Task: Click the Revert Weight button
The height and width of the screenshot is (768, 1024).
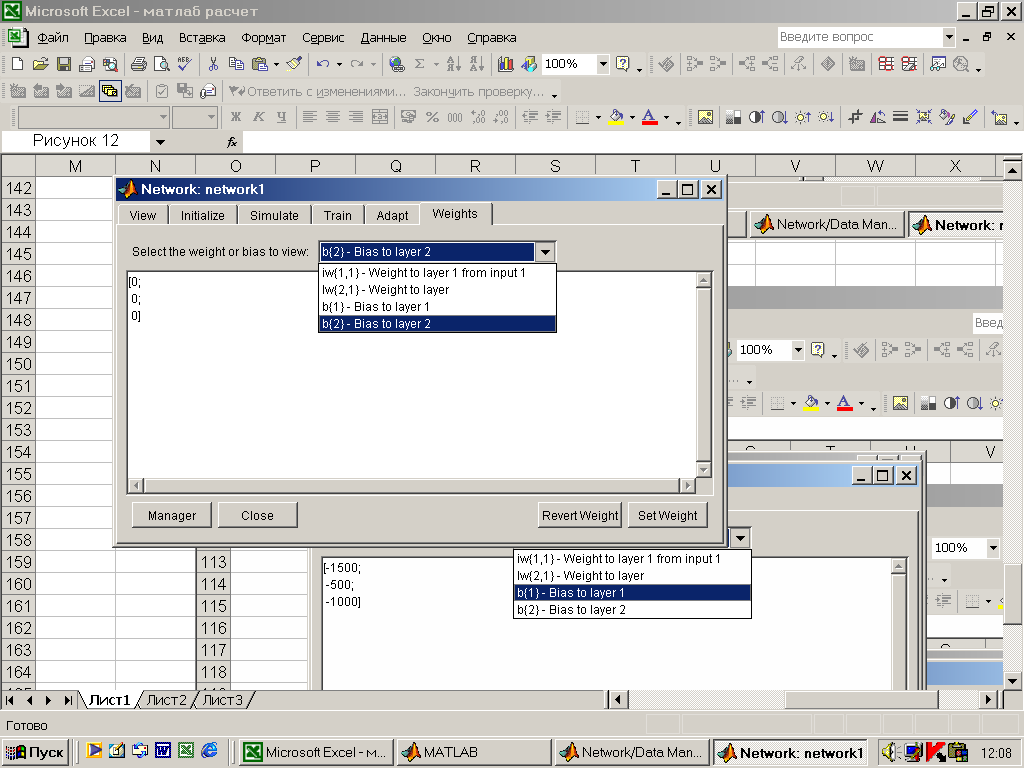Action: tap(580, 515)
